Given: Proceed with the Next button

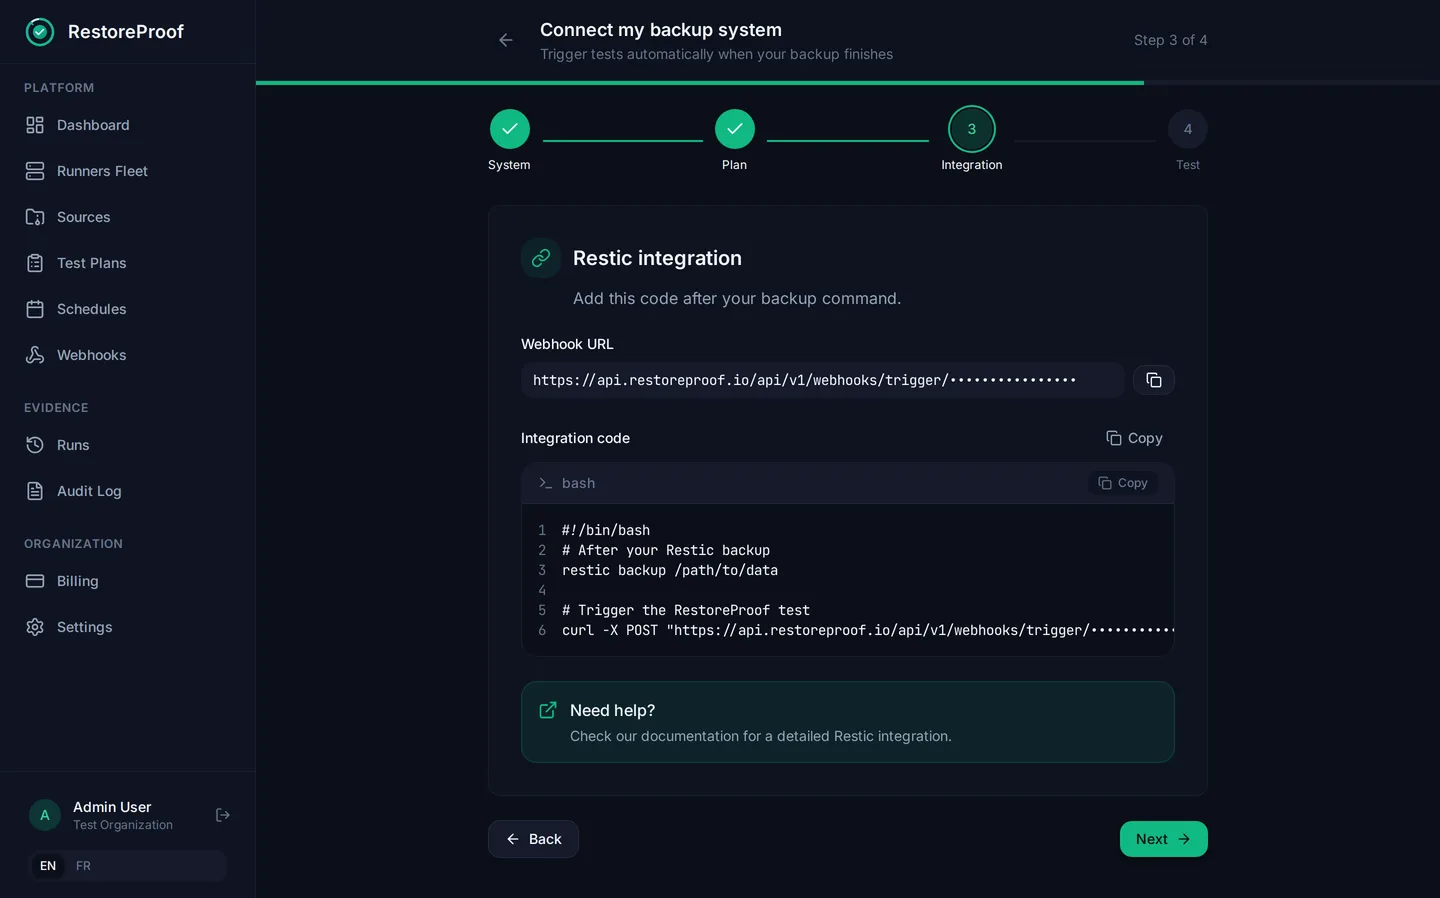Looking at the screenshot, I should click(1164, 839).
